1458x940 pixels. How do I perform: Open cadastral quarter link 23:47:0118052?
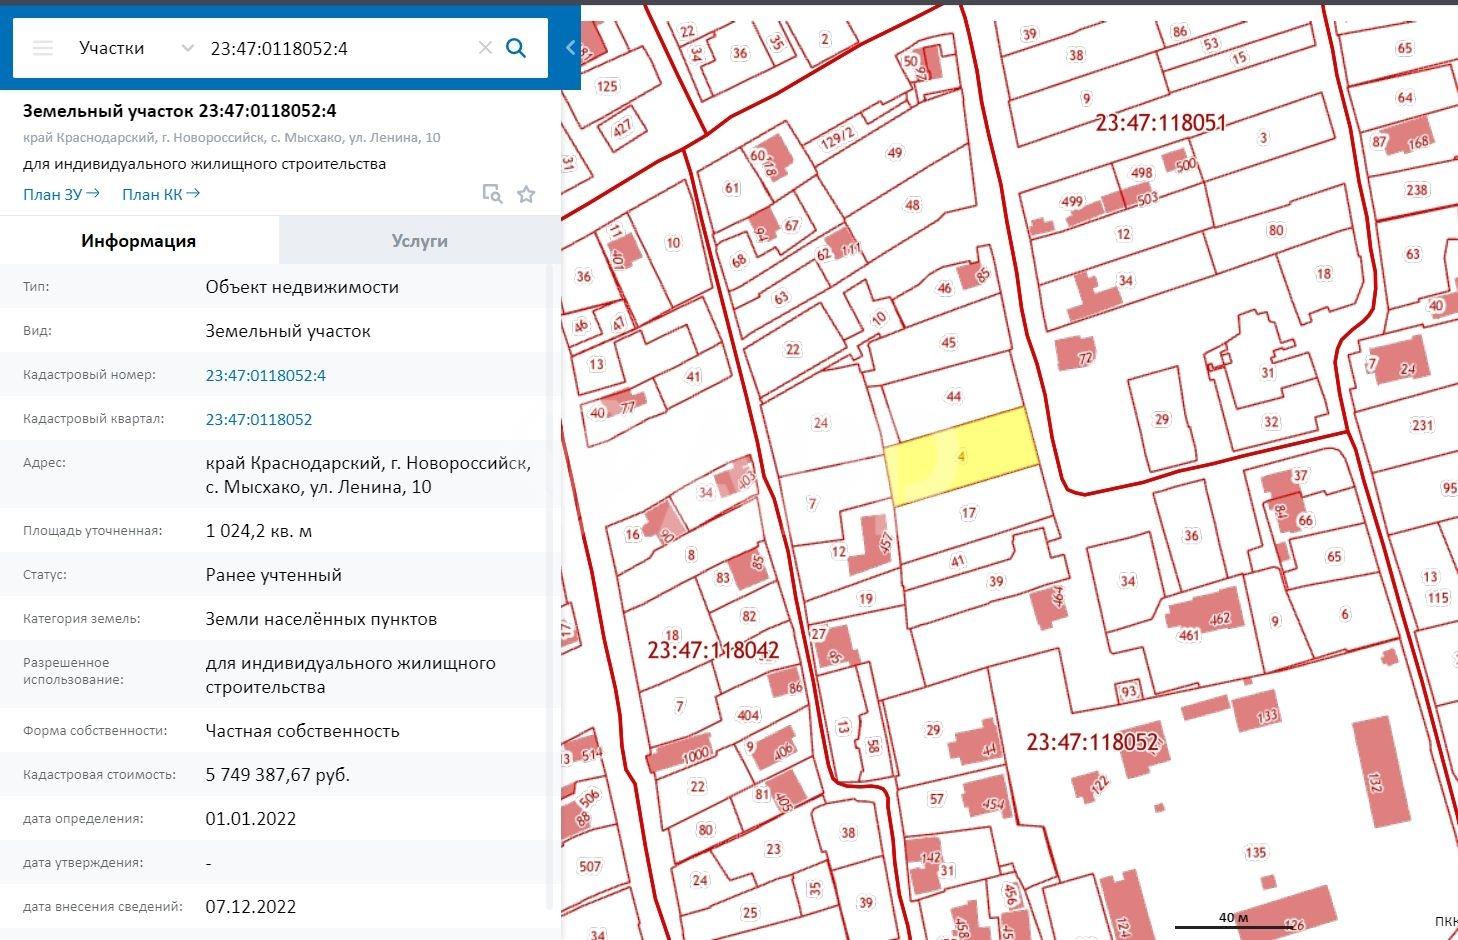(x=259, y=419)
